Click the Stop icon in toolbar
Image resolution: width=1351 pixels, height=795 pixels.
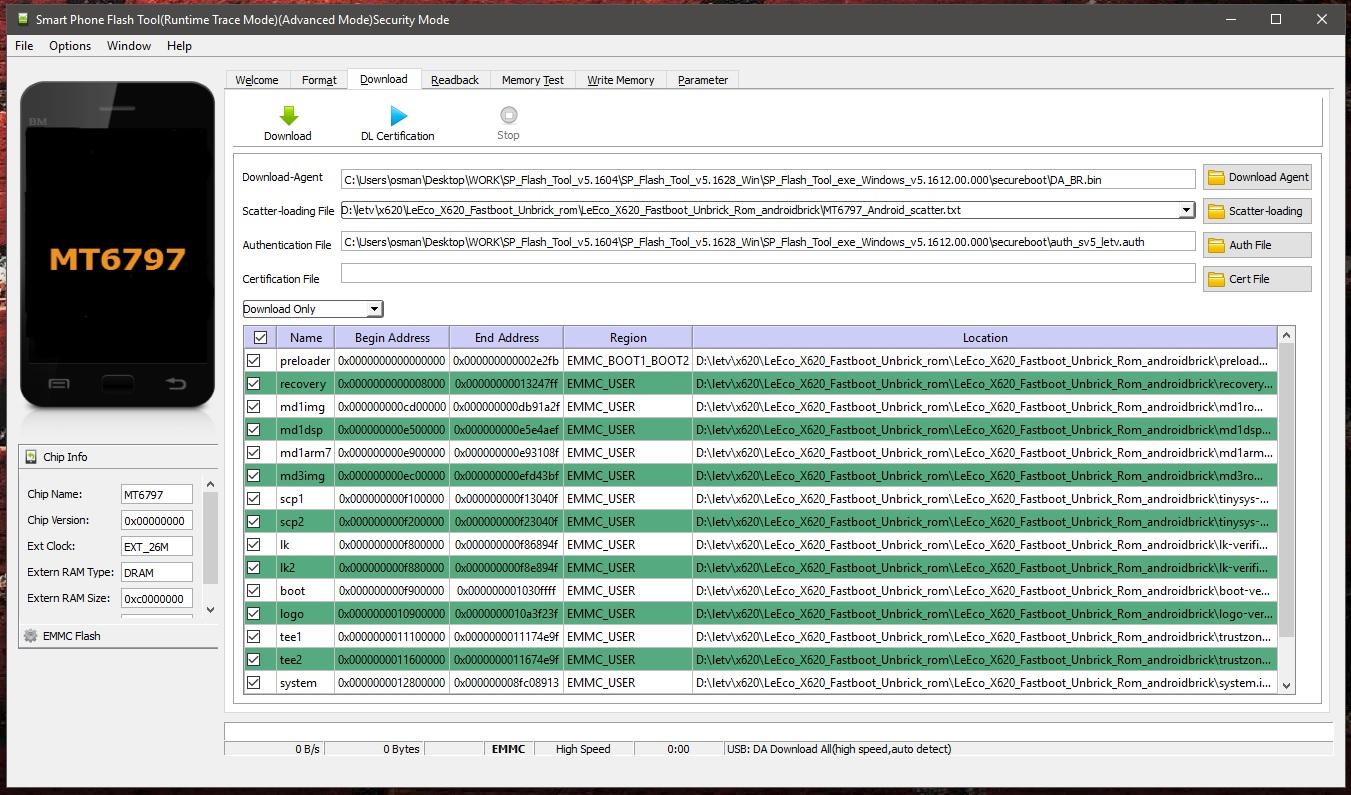pos(508,116)
